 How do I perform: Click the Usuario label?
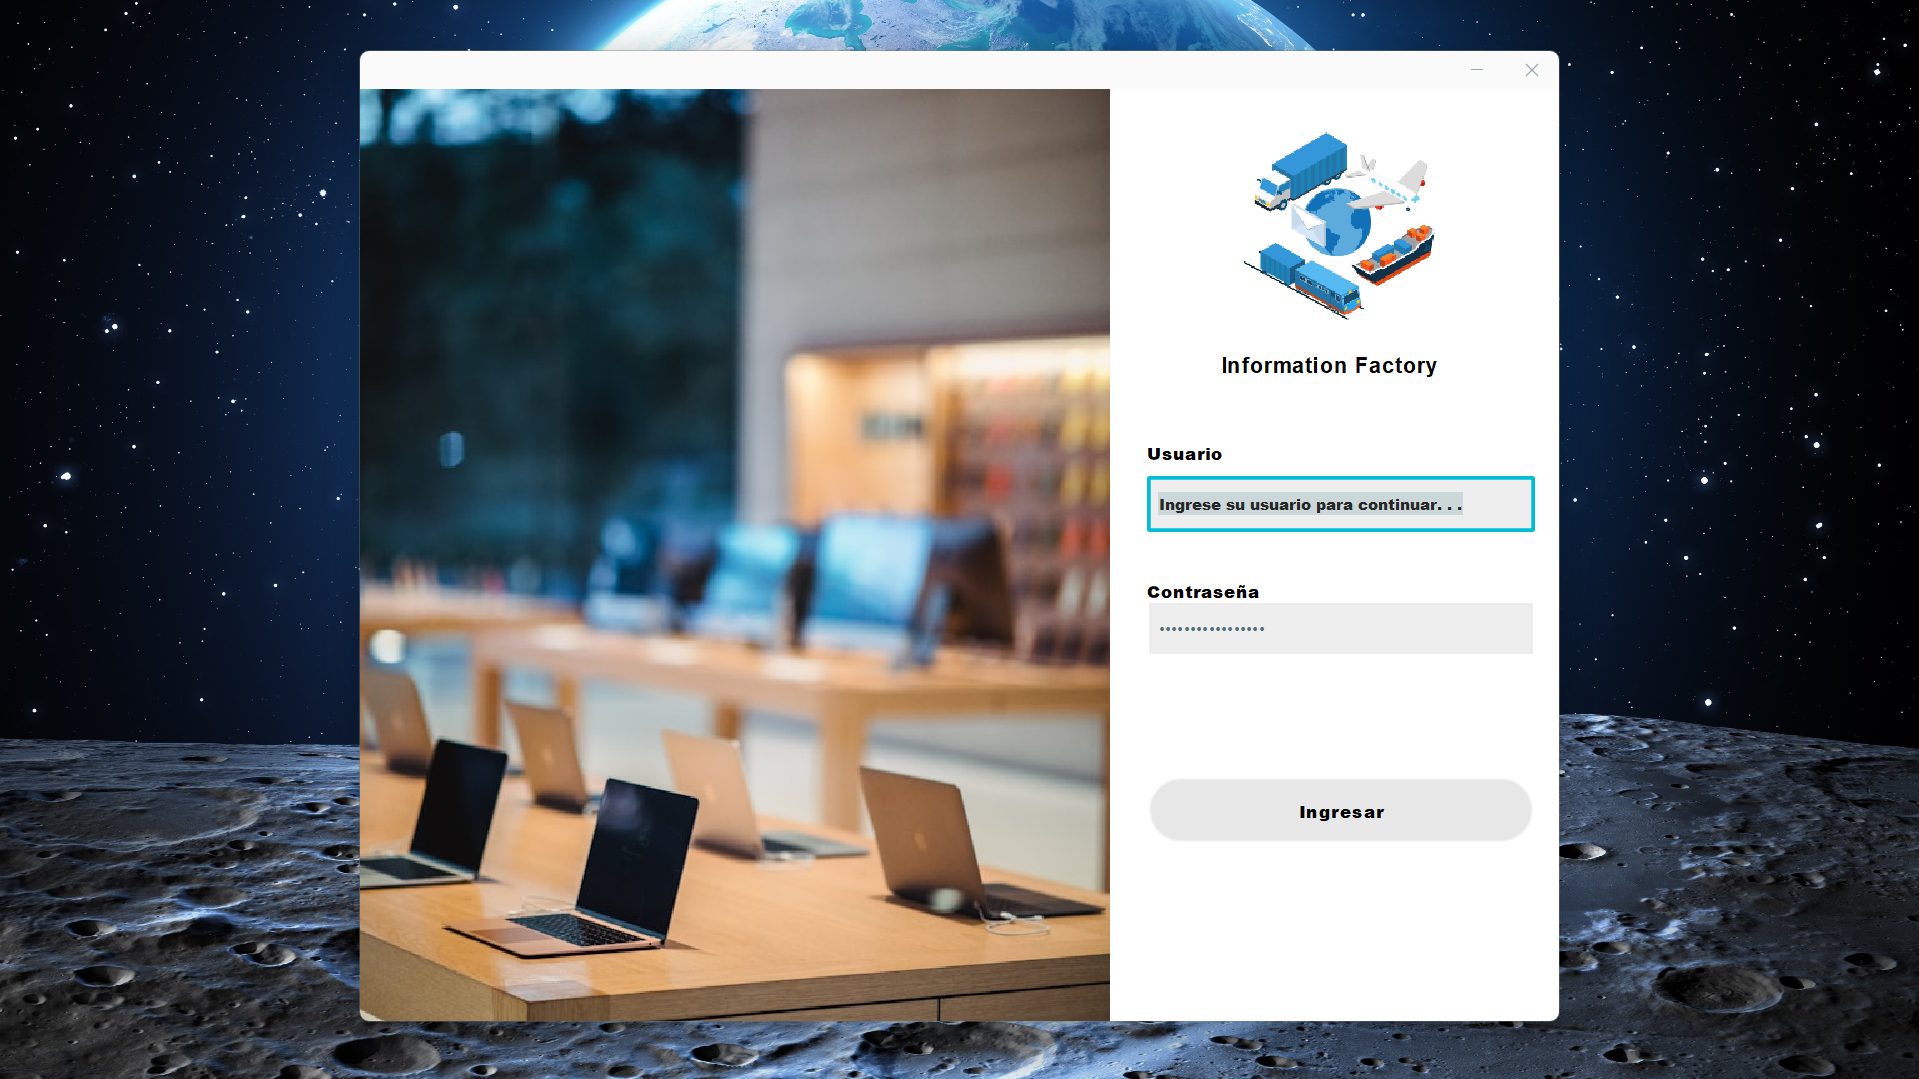click(x=1184, y=454)
